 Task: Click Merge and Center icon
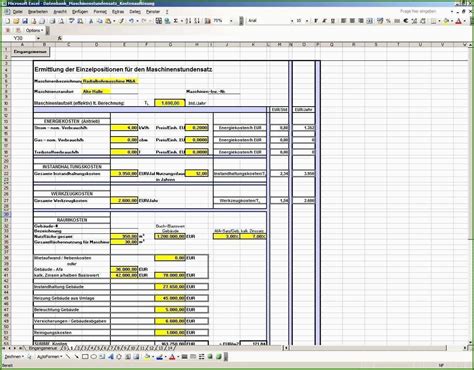click(x=369, y=21)
